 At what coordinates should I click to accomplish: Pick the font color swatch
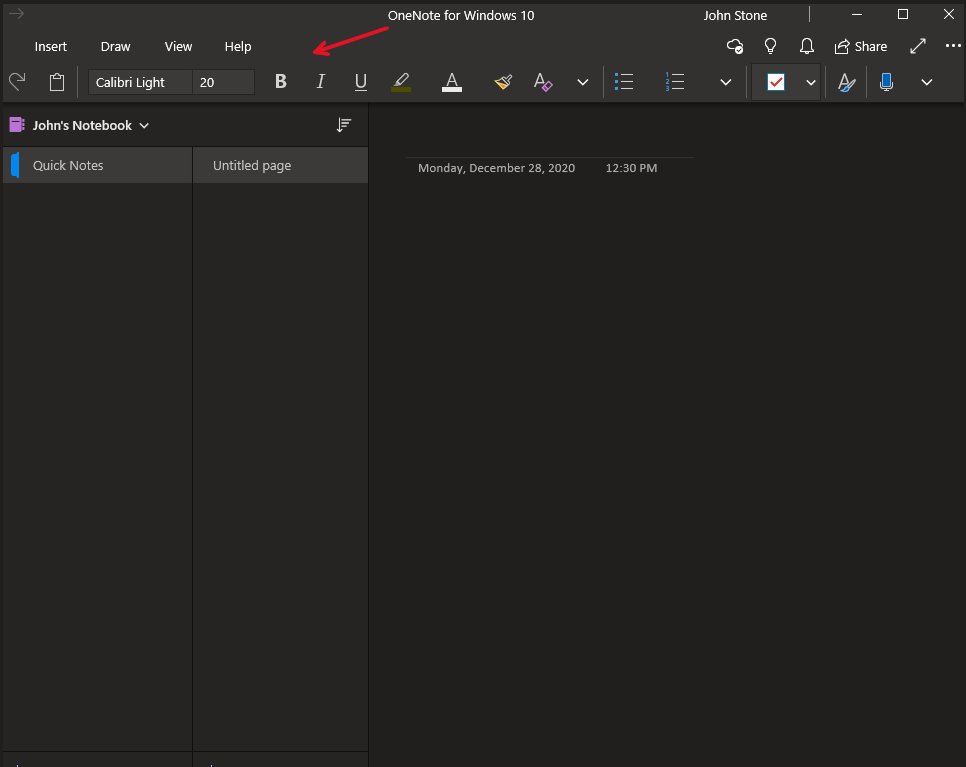pos(452,82)
